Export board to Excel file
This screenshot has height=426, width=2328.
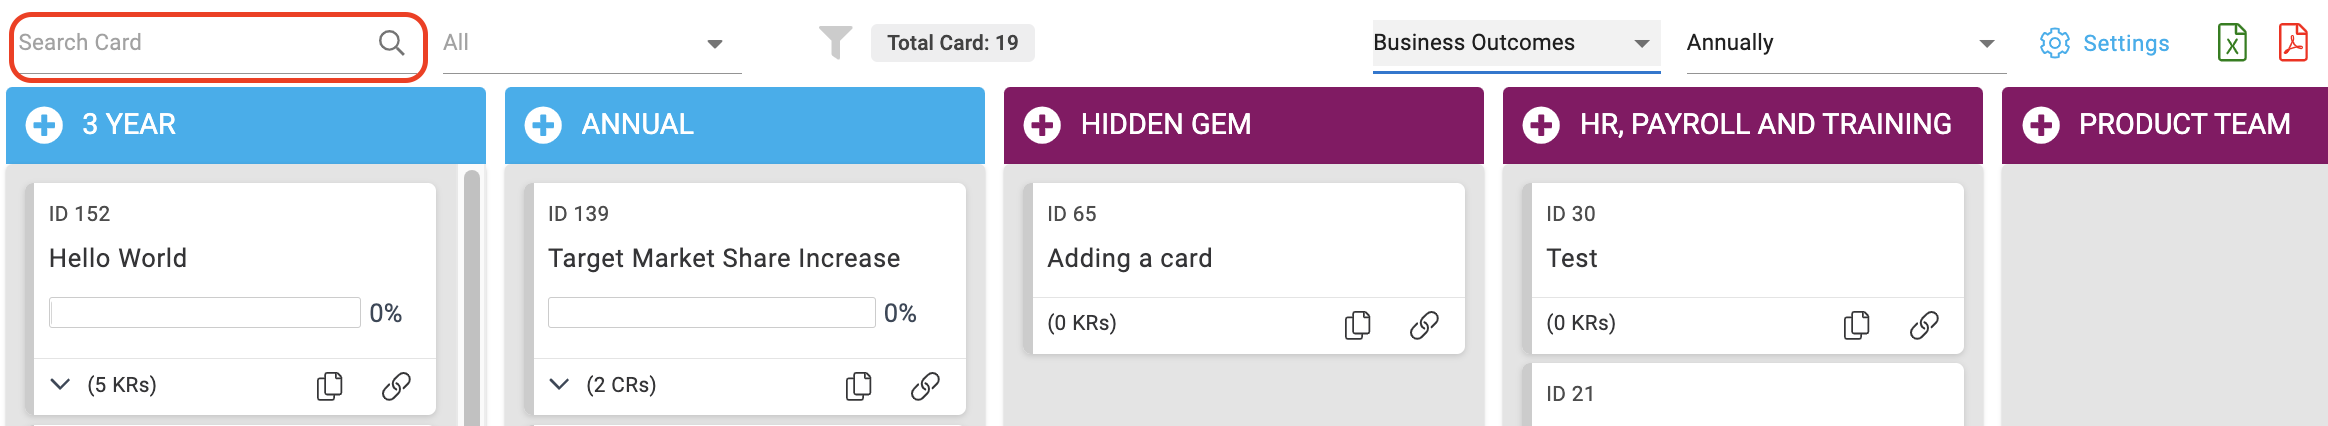[2232, 43]
